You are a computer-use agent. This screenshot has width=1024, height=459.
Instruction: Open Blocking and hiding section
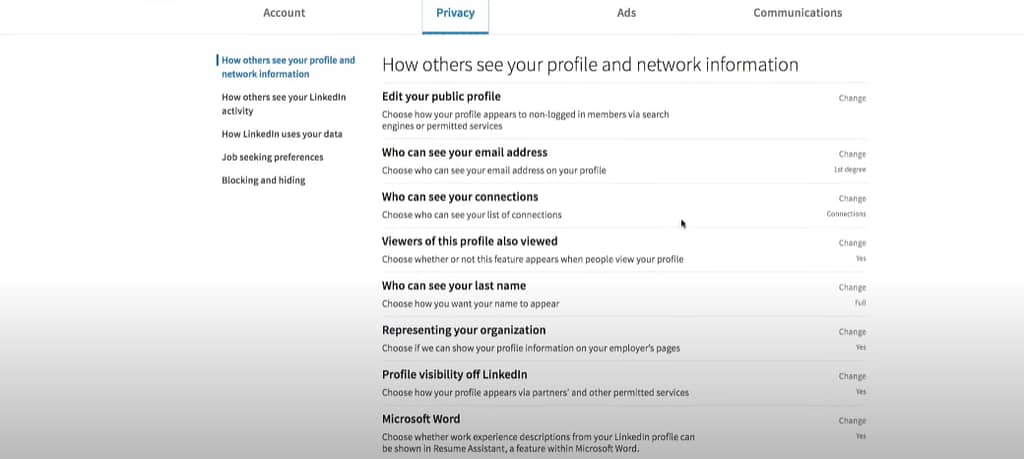[263, 180]
